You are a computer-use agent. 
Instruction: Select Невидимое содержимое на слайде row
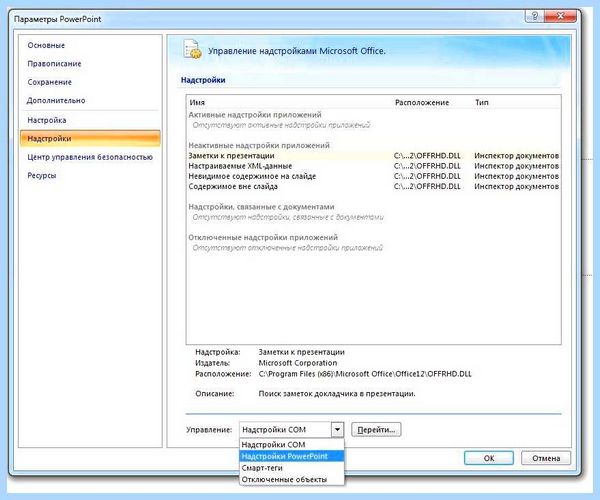pos(373,176)
